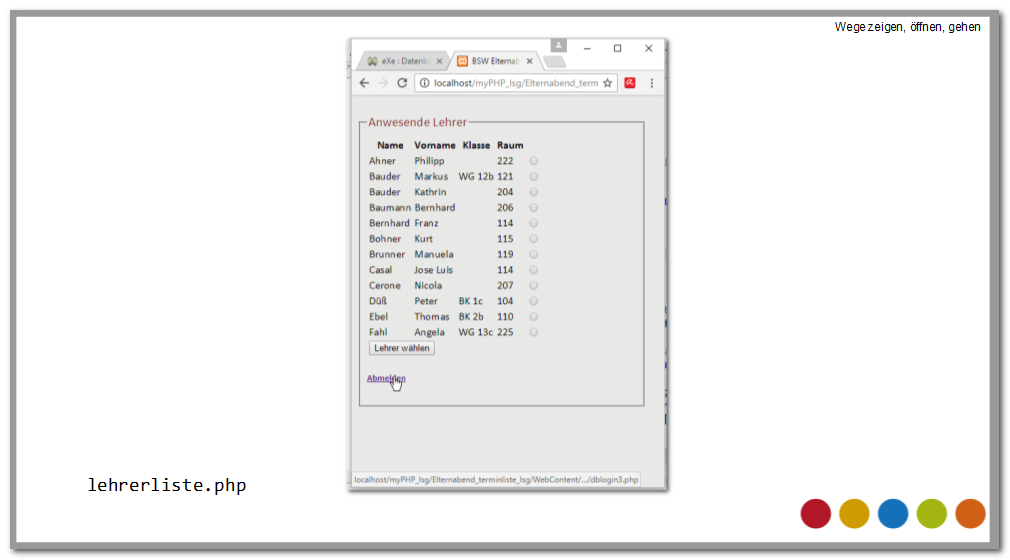Pick the radio button for Fahl Angela
Viewport: 1010px width, 560px height.
tap(534, 332)
